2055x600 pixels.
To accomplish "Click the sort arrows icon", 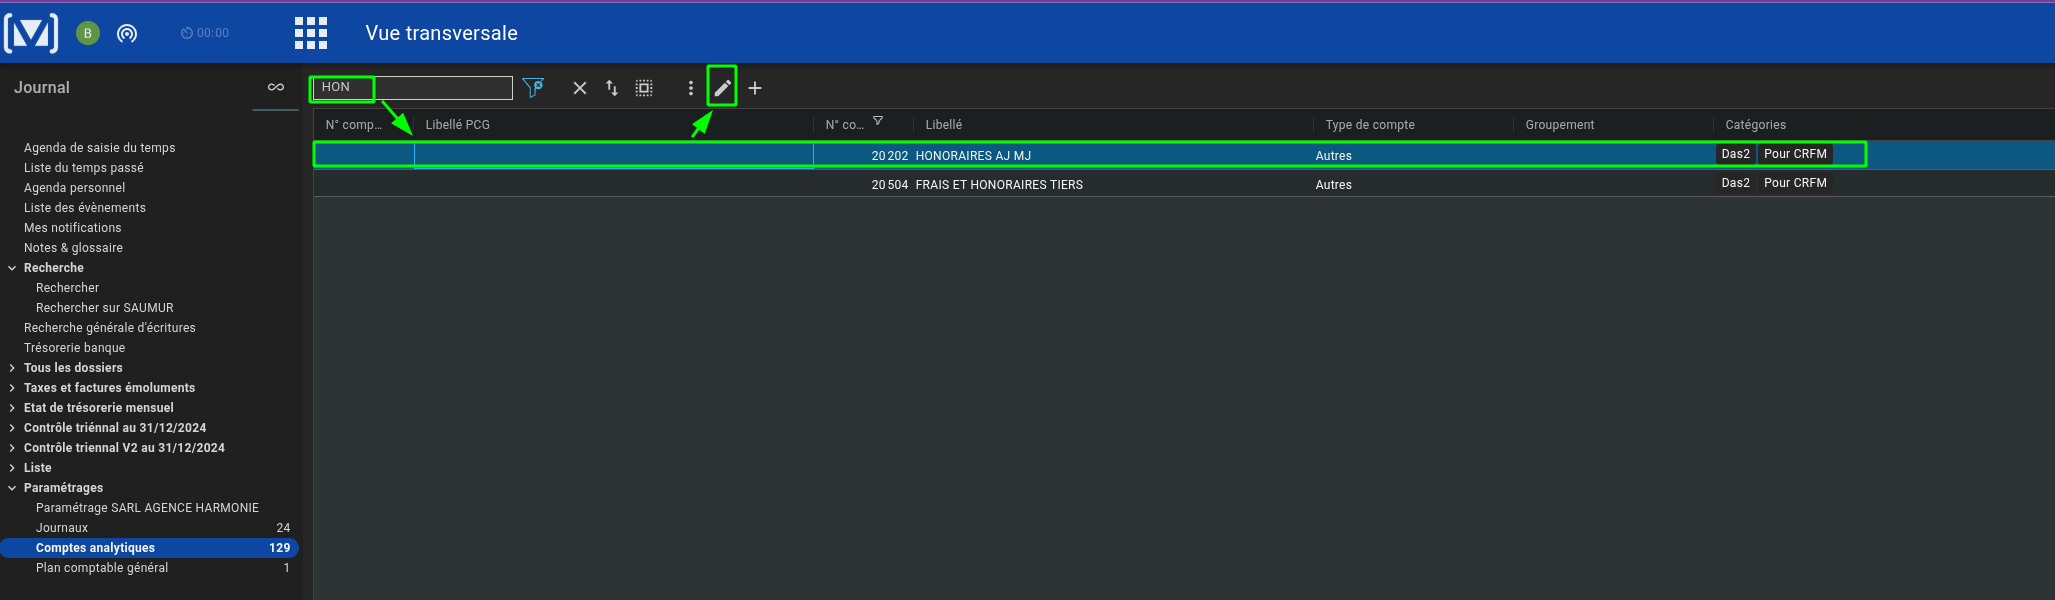I will click(612, 88).
